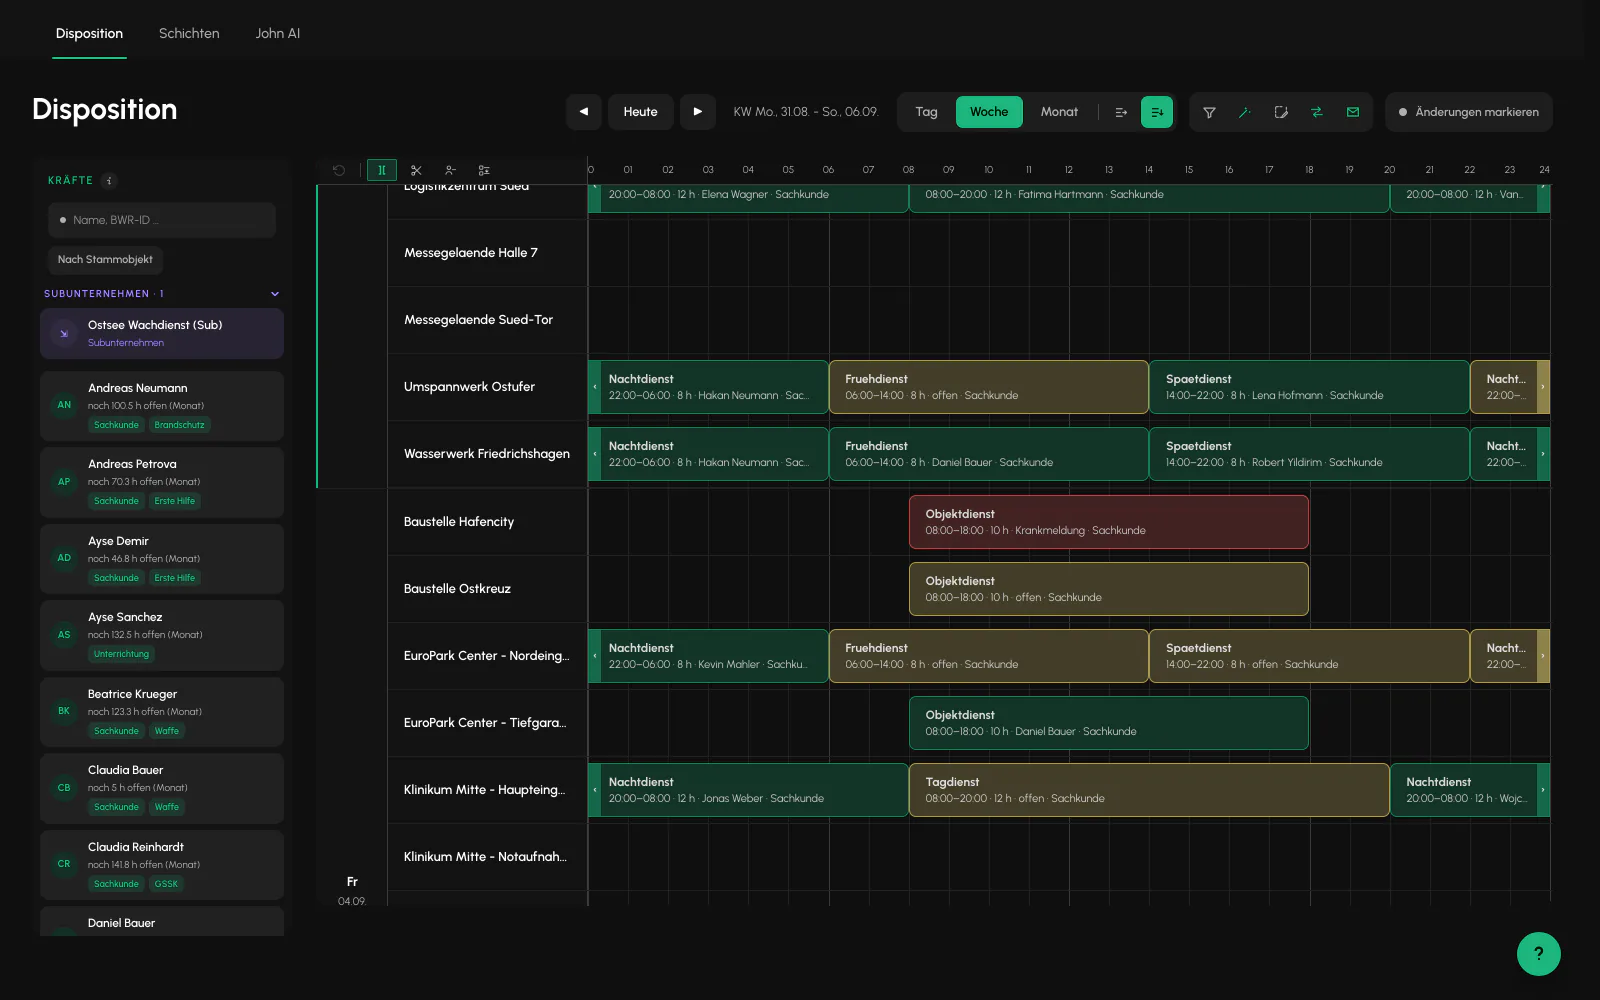Click the AN avatar of Andreas Neumann
This screenshot has height=1000, width=1600.
pyautogui.click(x=64, y=405)
